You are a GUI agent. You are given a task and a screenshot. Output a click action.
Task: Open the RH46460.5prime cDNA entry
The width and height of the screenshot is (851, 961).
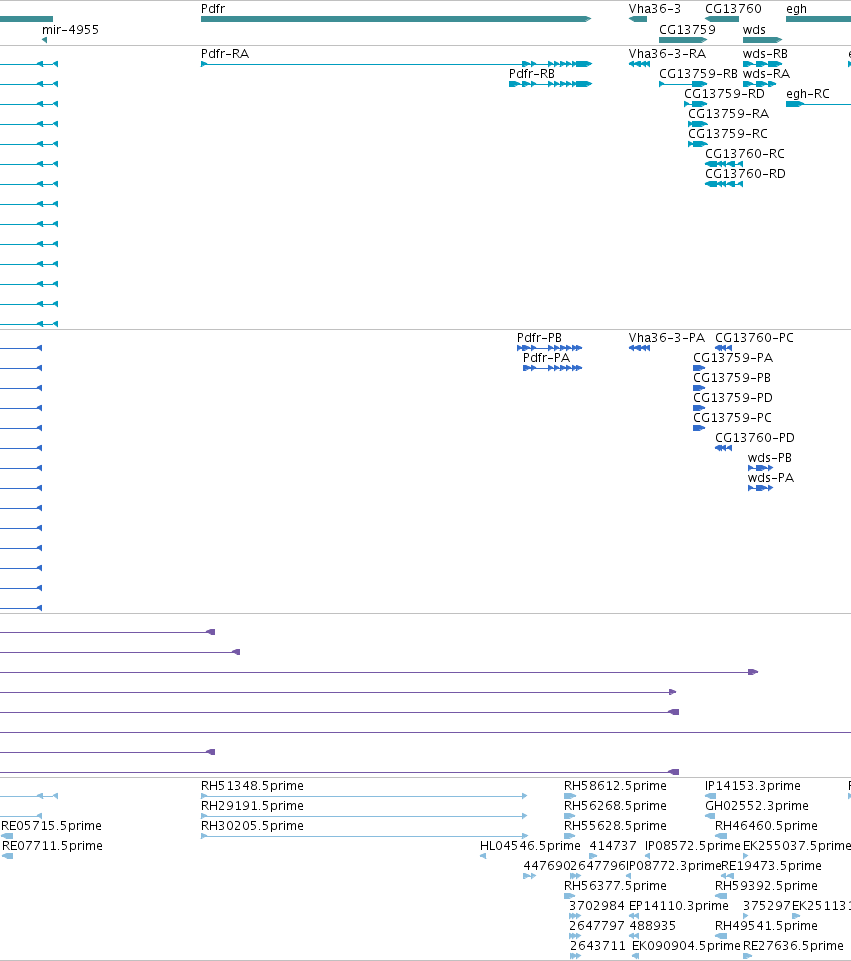pos(766,826)
